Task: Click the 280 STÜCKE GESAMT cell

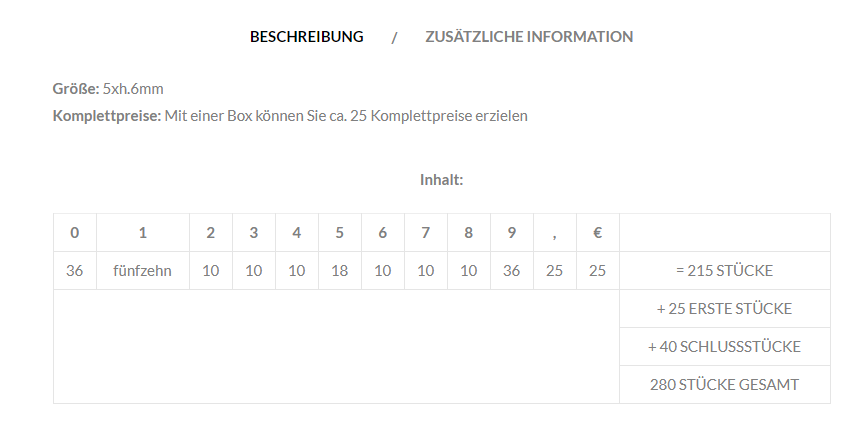Action: click(x=725, y=384)
